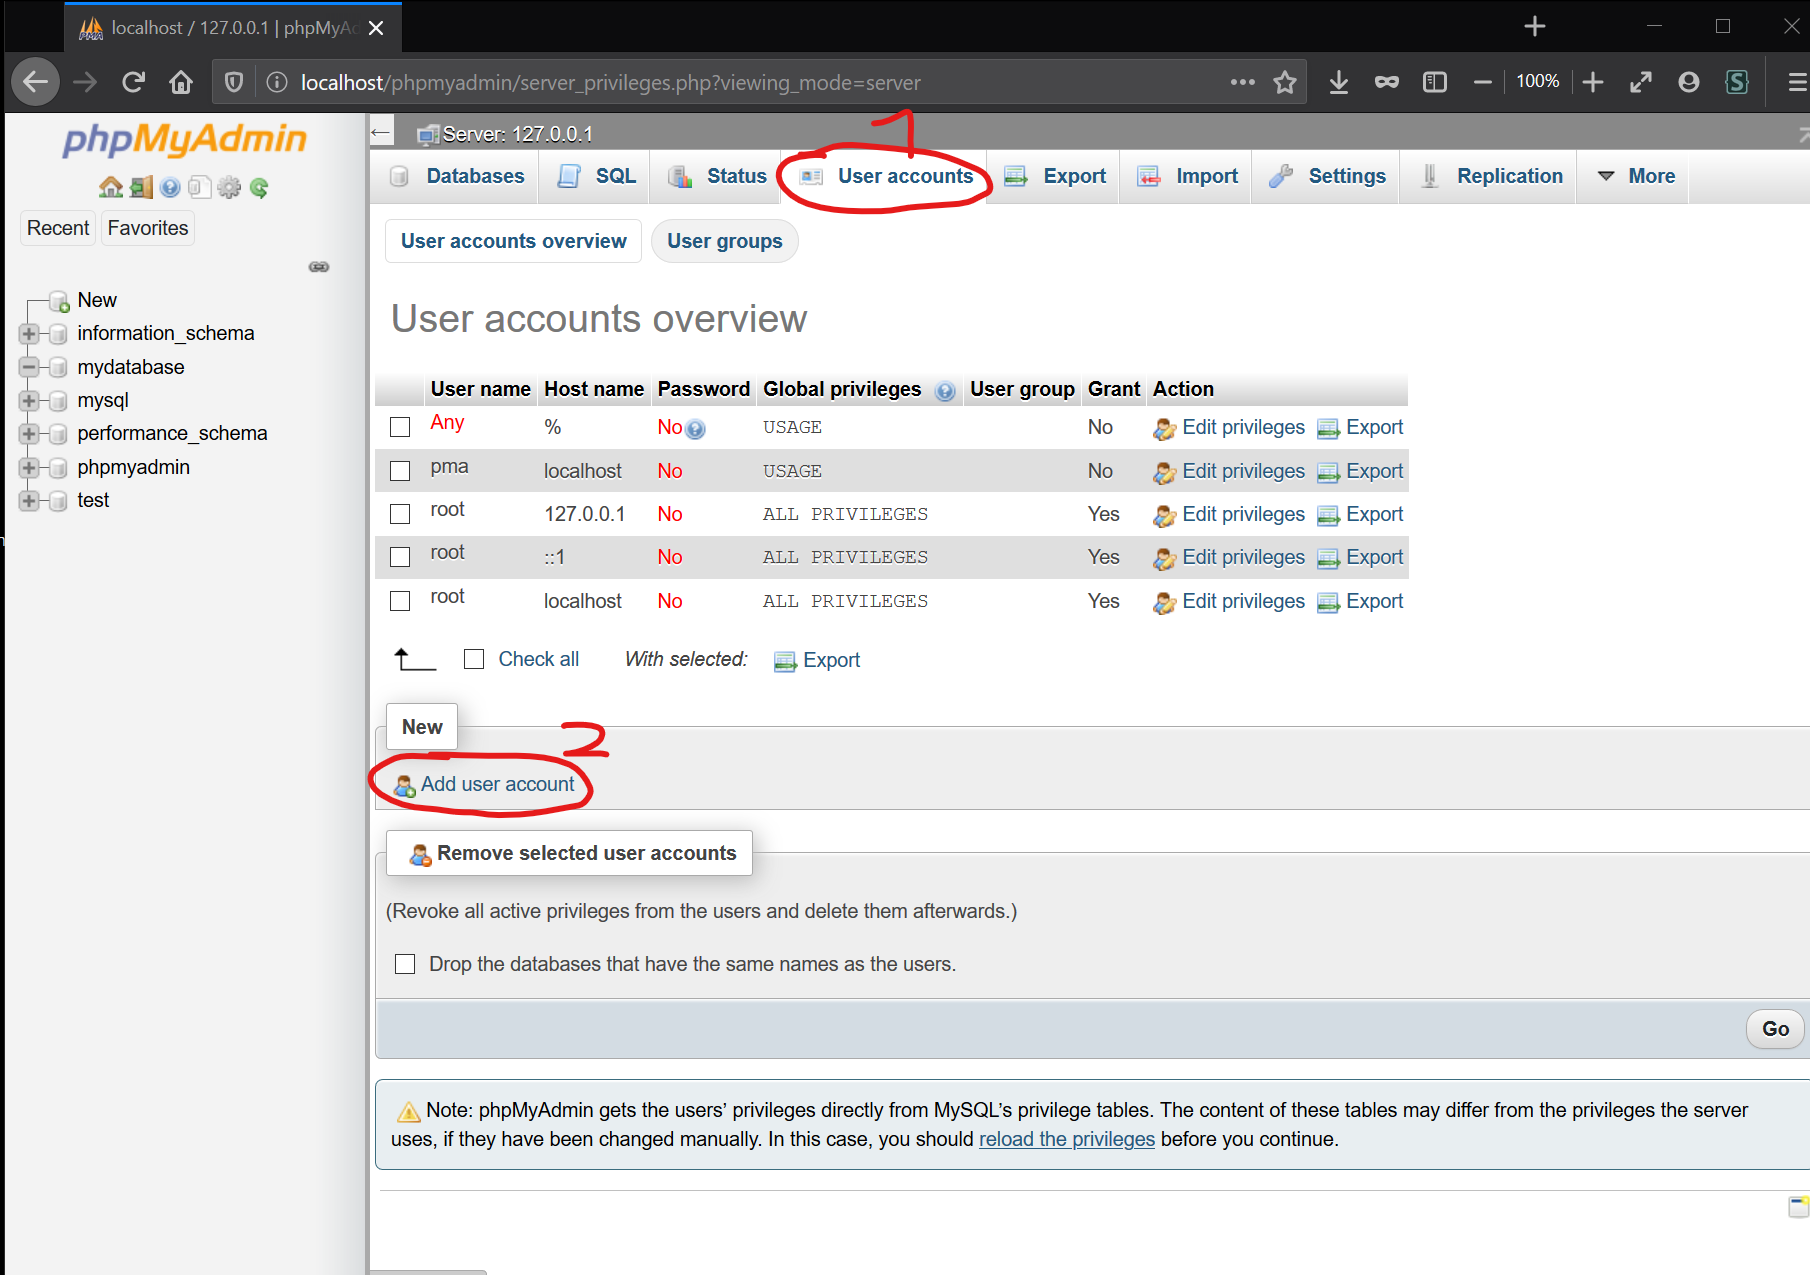This screenshot has height=1275, width=1810.
Task: Expand the mysql database node
Action: [x=29, y=401]
